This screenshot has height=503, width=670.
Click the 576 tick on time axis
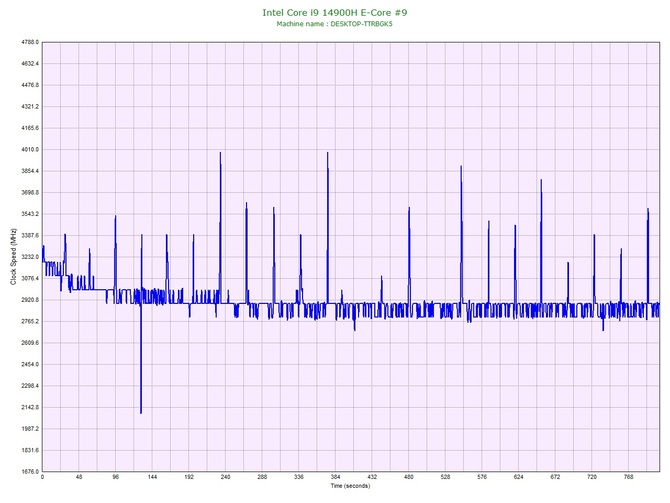click(482, 477)
